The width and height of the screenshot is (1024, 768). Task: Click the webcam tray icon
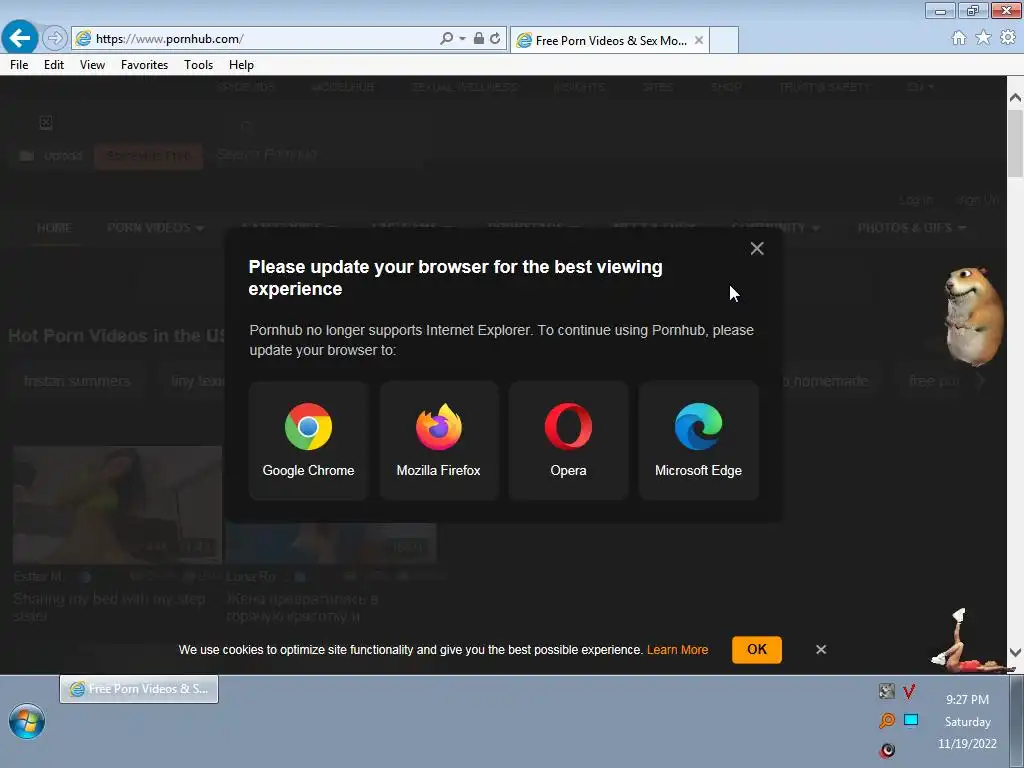[x=887, y=750]
